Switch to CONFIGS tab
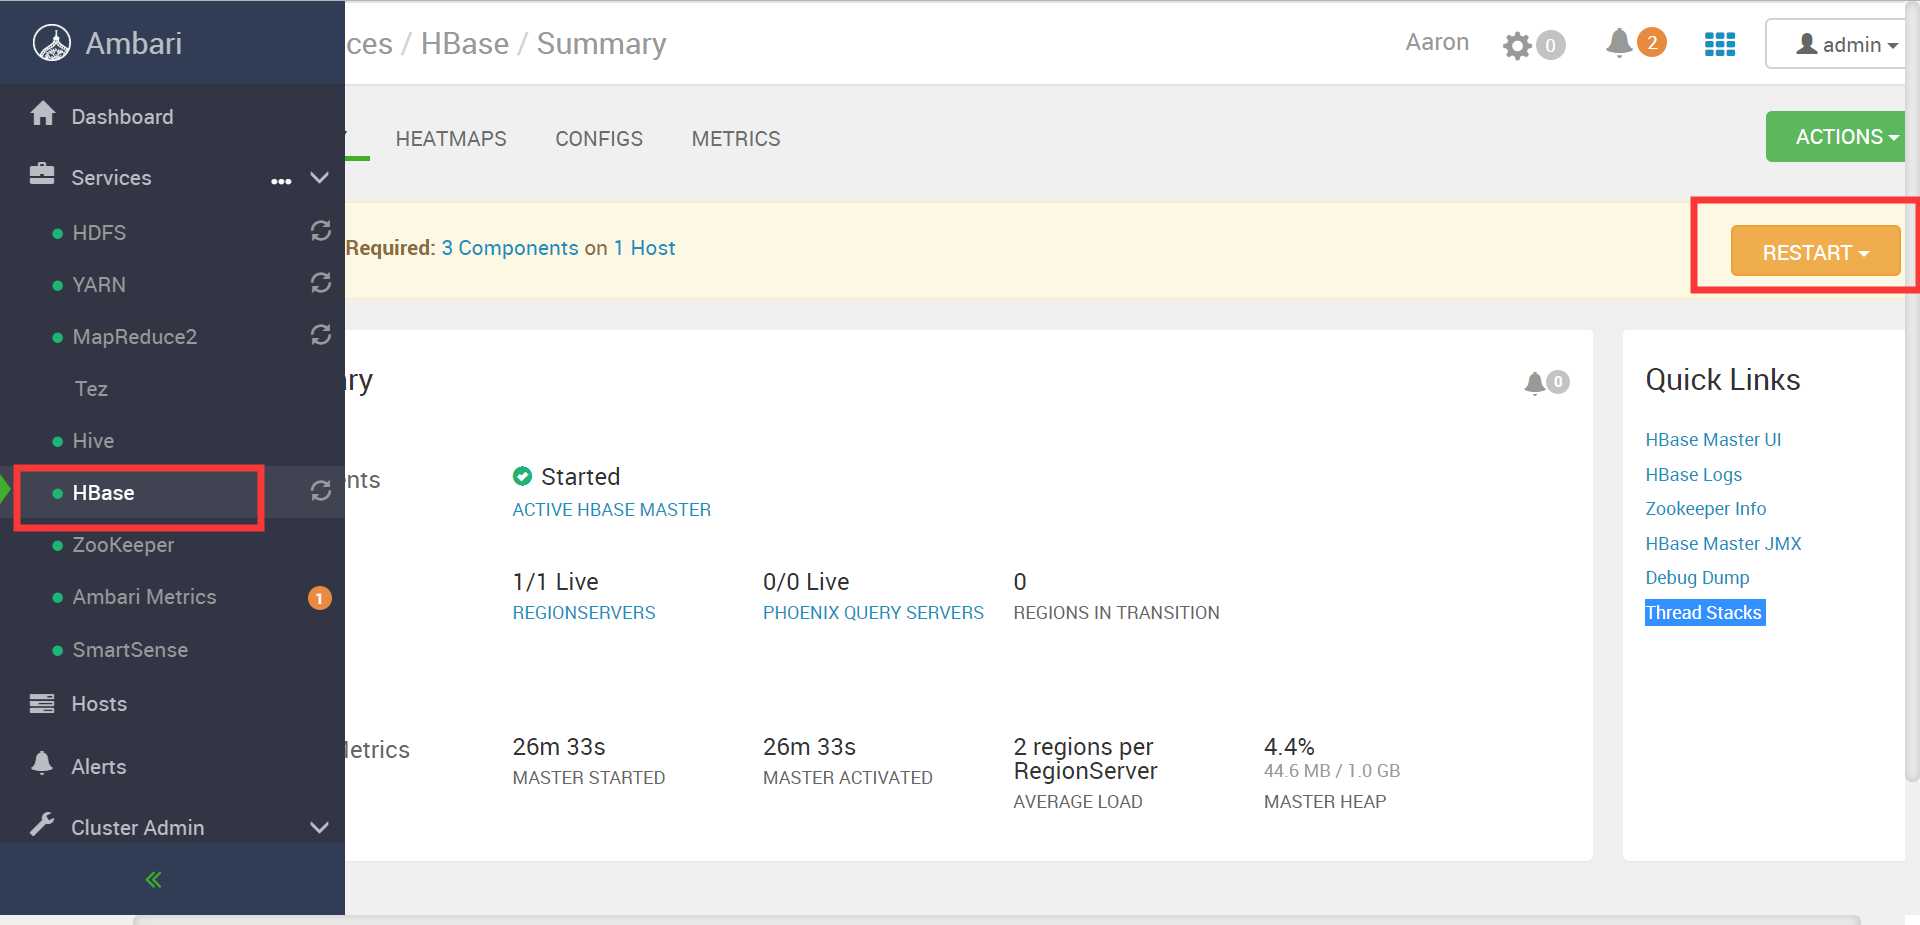Screen dimensions: 1920x925 (x=599, y=139)
